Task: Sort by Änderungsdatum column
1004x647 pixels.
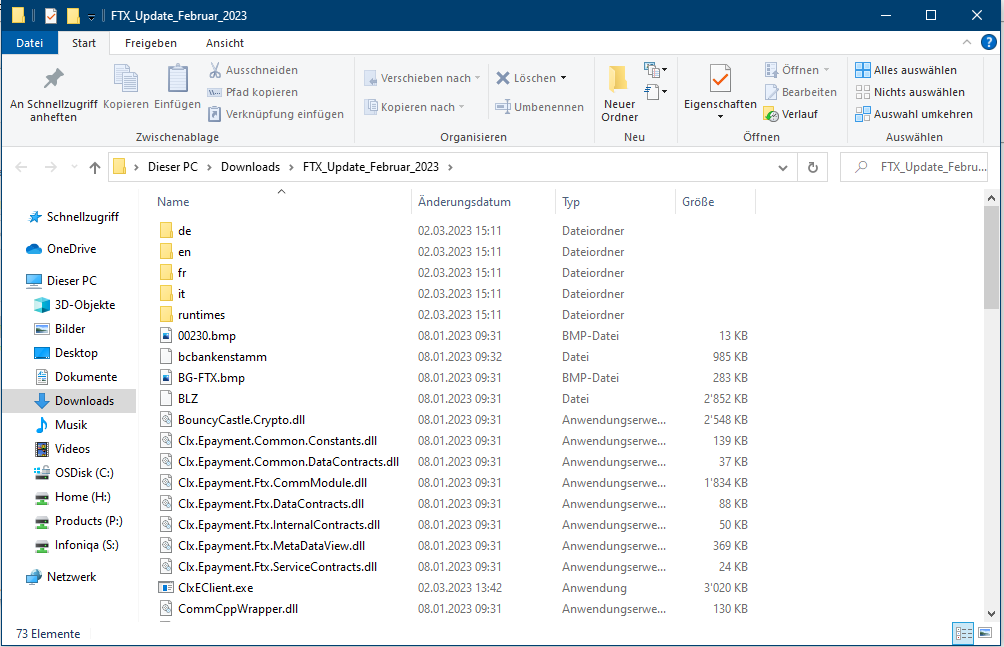Action: click(464, 202)
